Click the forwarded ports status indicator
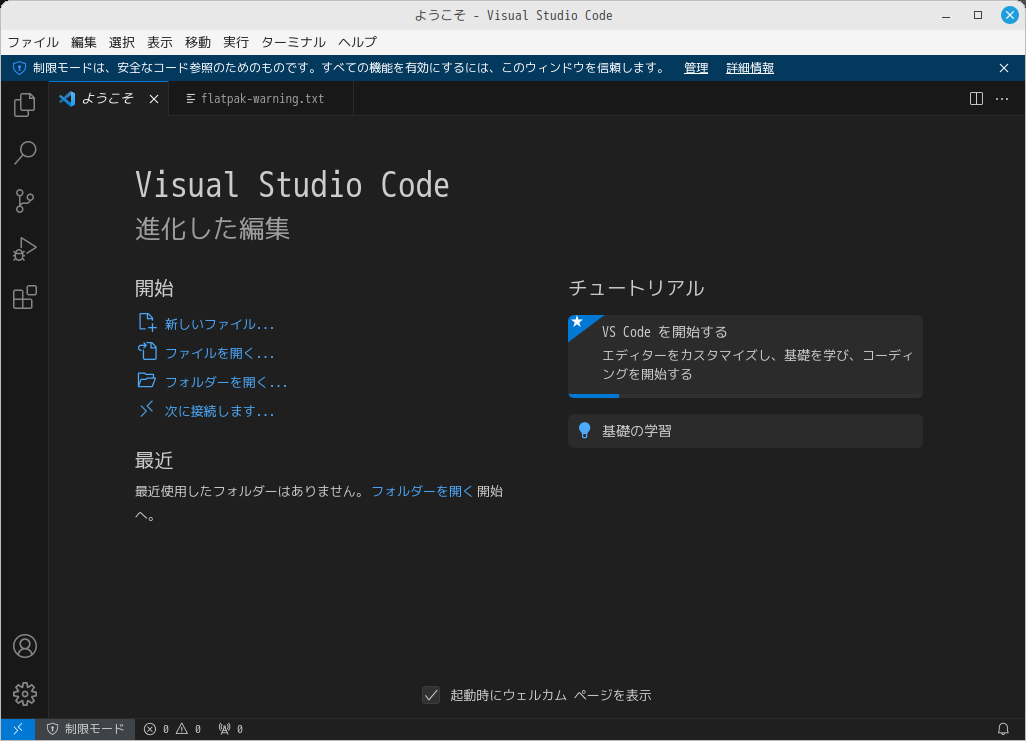This screenshot has height=741, width=1026. 230,729
